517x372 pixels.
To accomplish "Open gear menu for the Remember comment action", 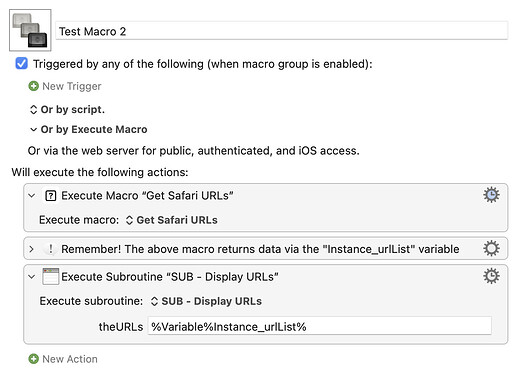I will 492,248.
